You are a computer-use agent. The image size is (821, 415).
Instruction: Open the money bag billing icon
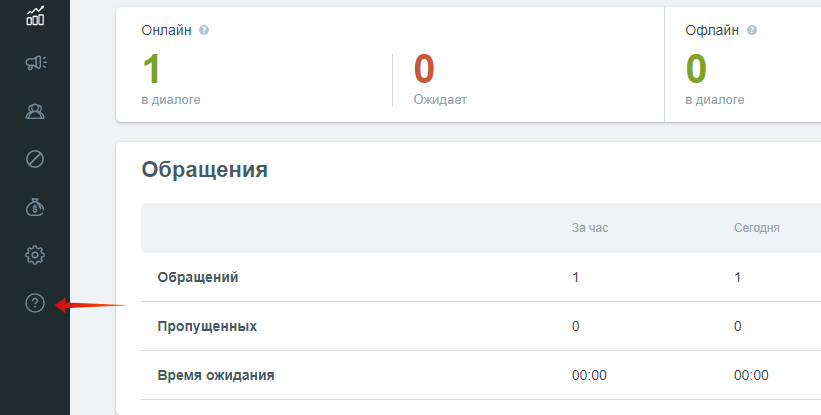[x=35, y=207]
